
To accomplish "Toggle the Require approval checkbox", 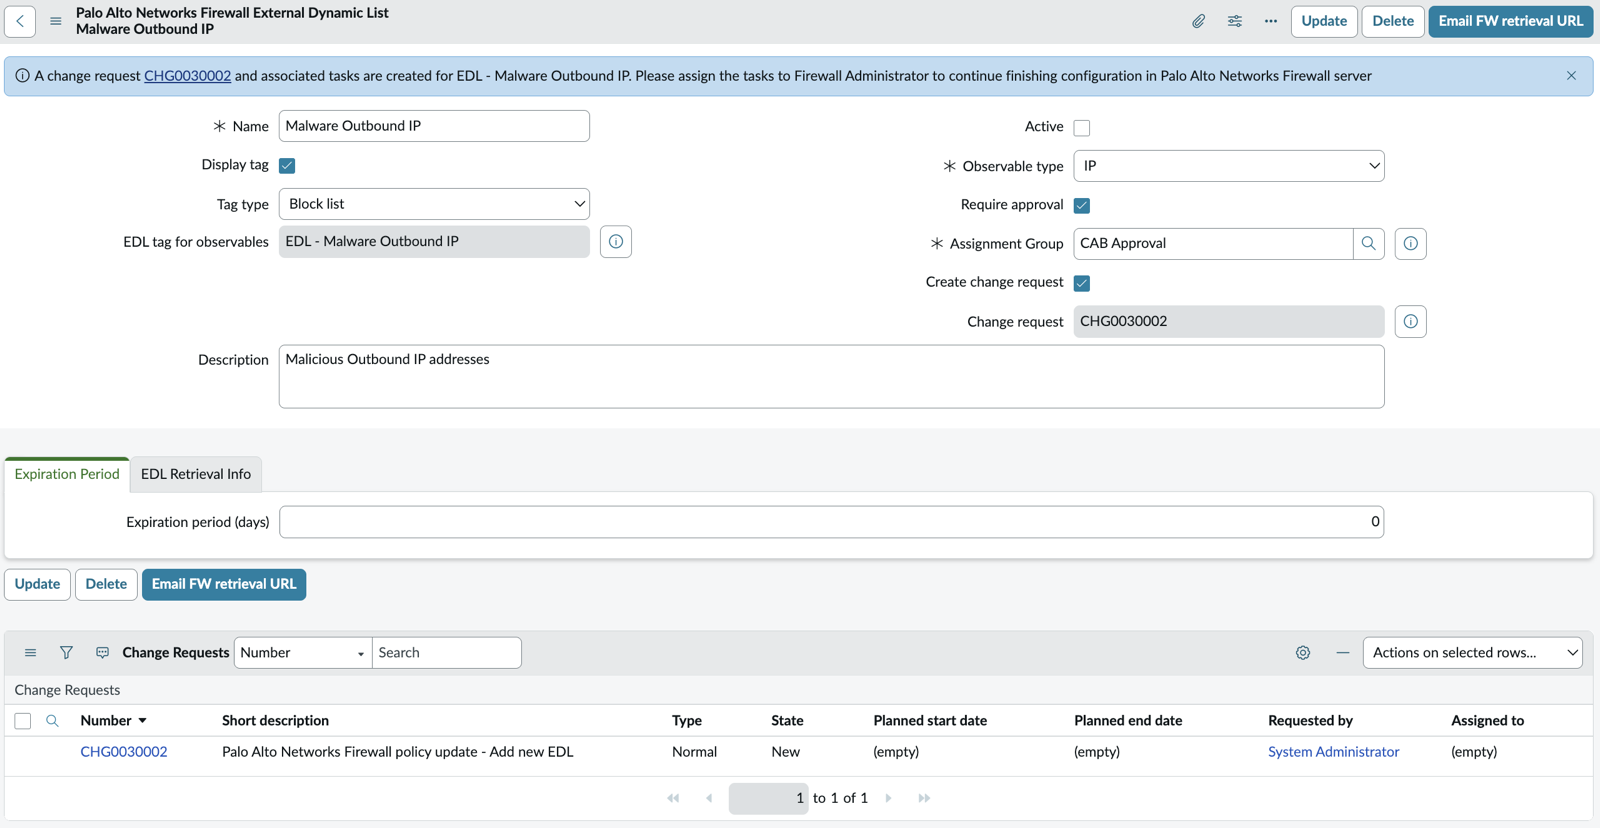I will [1082, 205].
